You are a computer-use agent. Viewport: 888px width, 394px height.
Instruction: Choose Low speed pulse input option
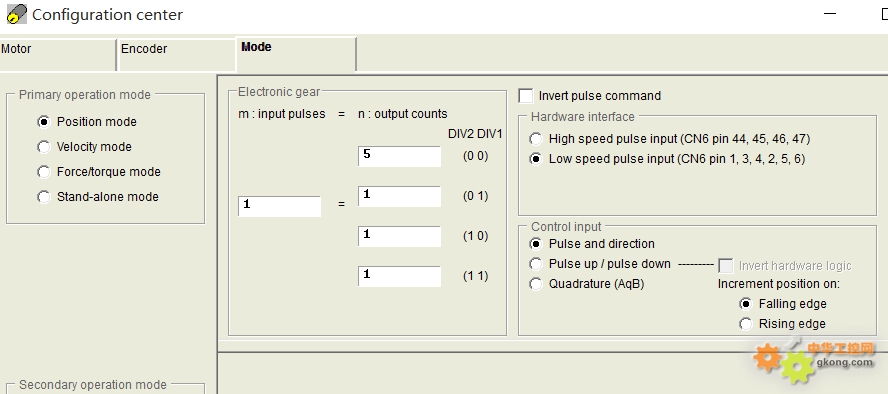click(x=536, y=159)
